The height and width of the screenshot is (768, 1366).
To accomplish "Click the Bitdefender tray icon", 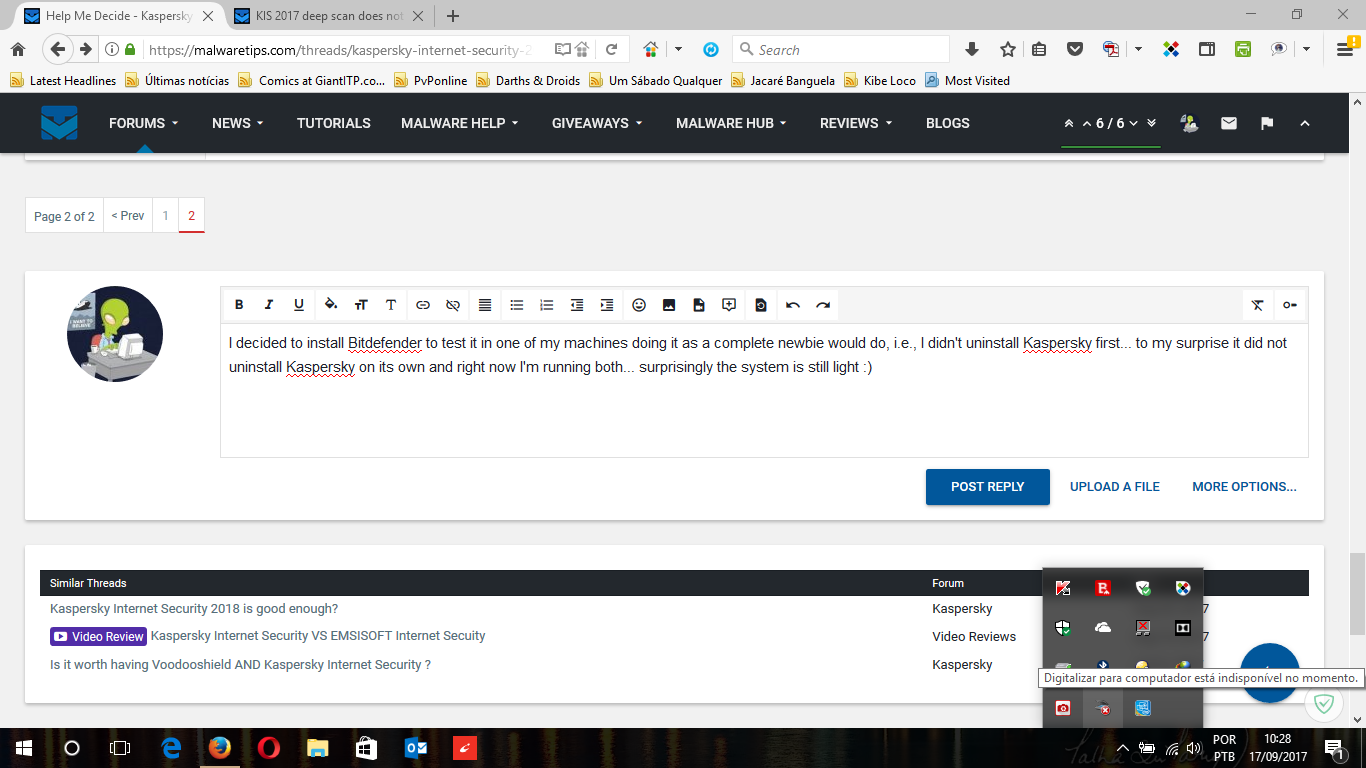I will click(1103, 588).
